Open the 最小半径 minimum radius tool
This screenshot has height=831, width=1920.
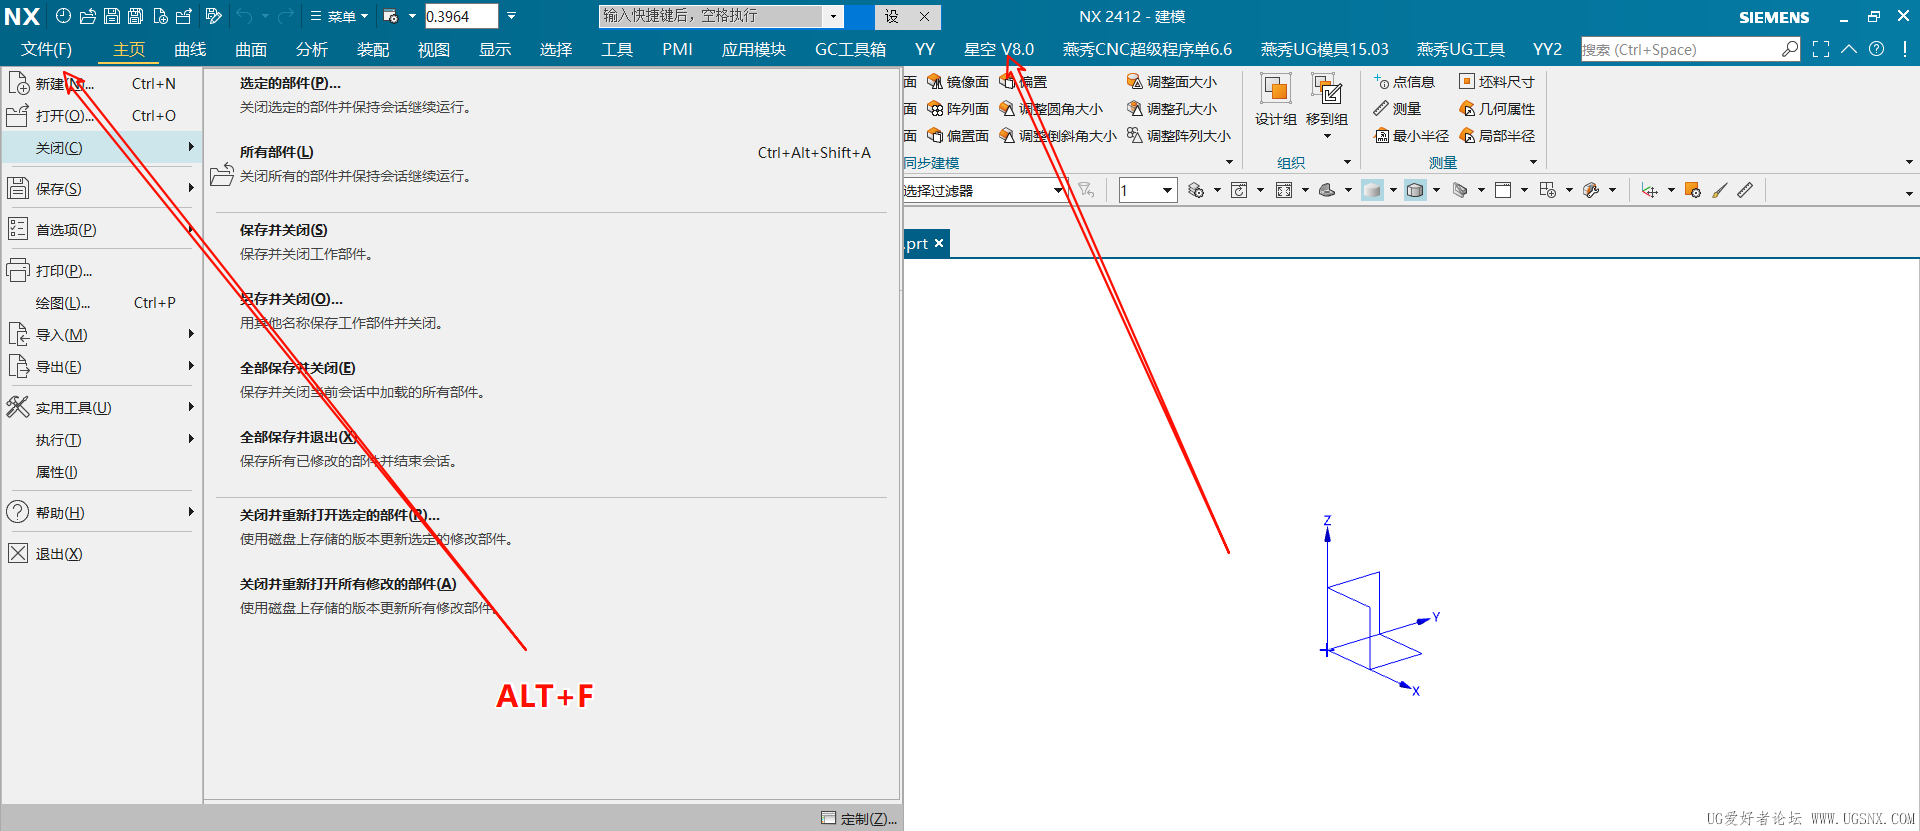(1411, 136)
